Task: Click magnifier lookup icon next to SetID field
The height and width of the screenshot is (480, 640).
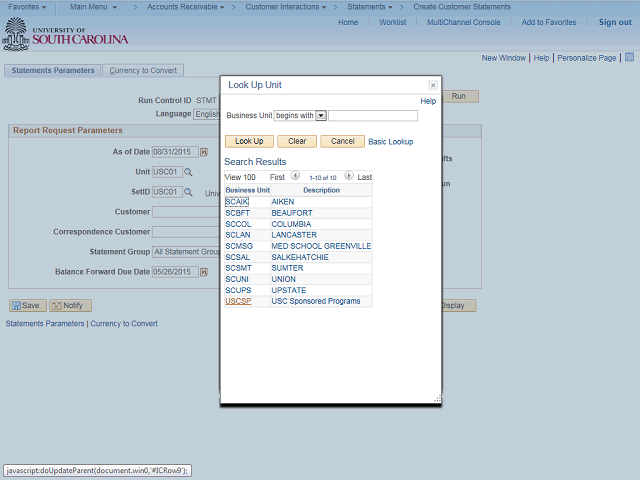Action: [188, 192]
